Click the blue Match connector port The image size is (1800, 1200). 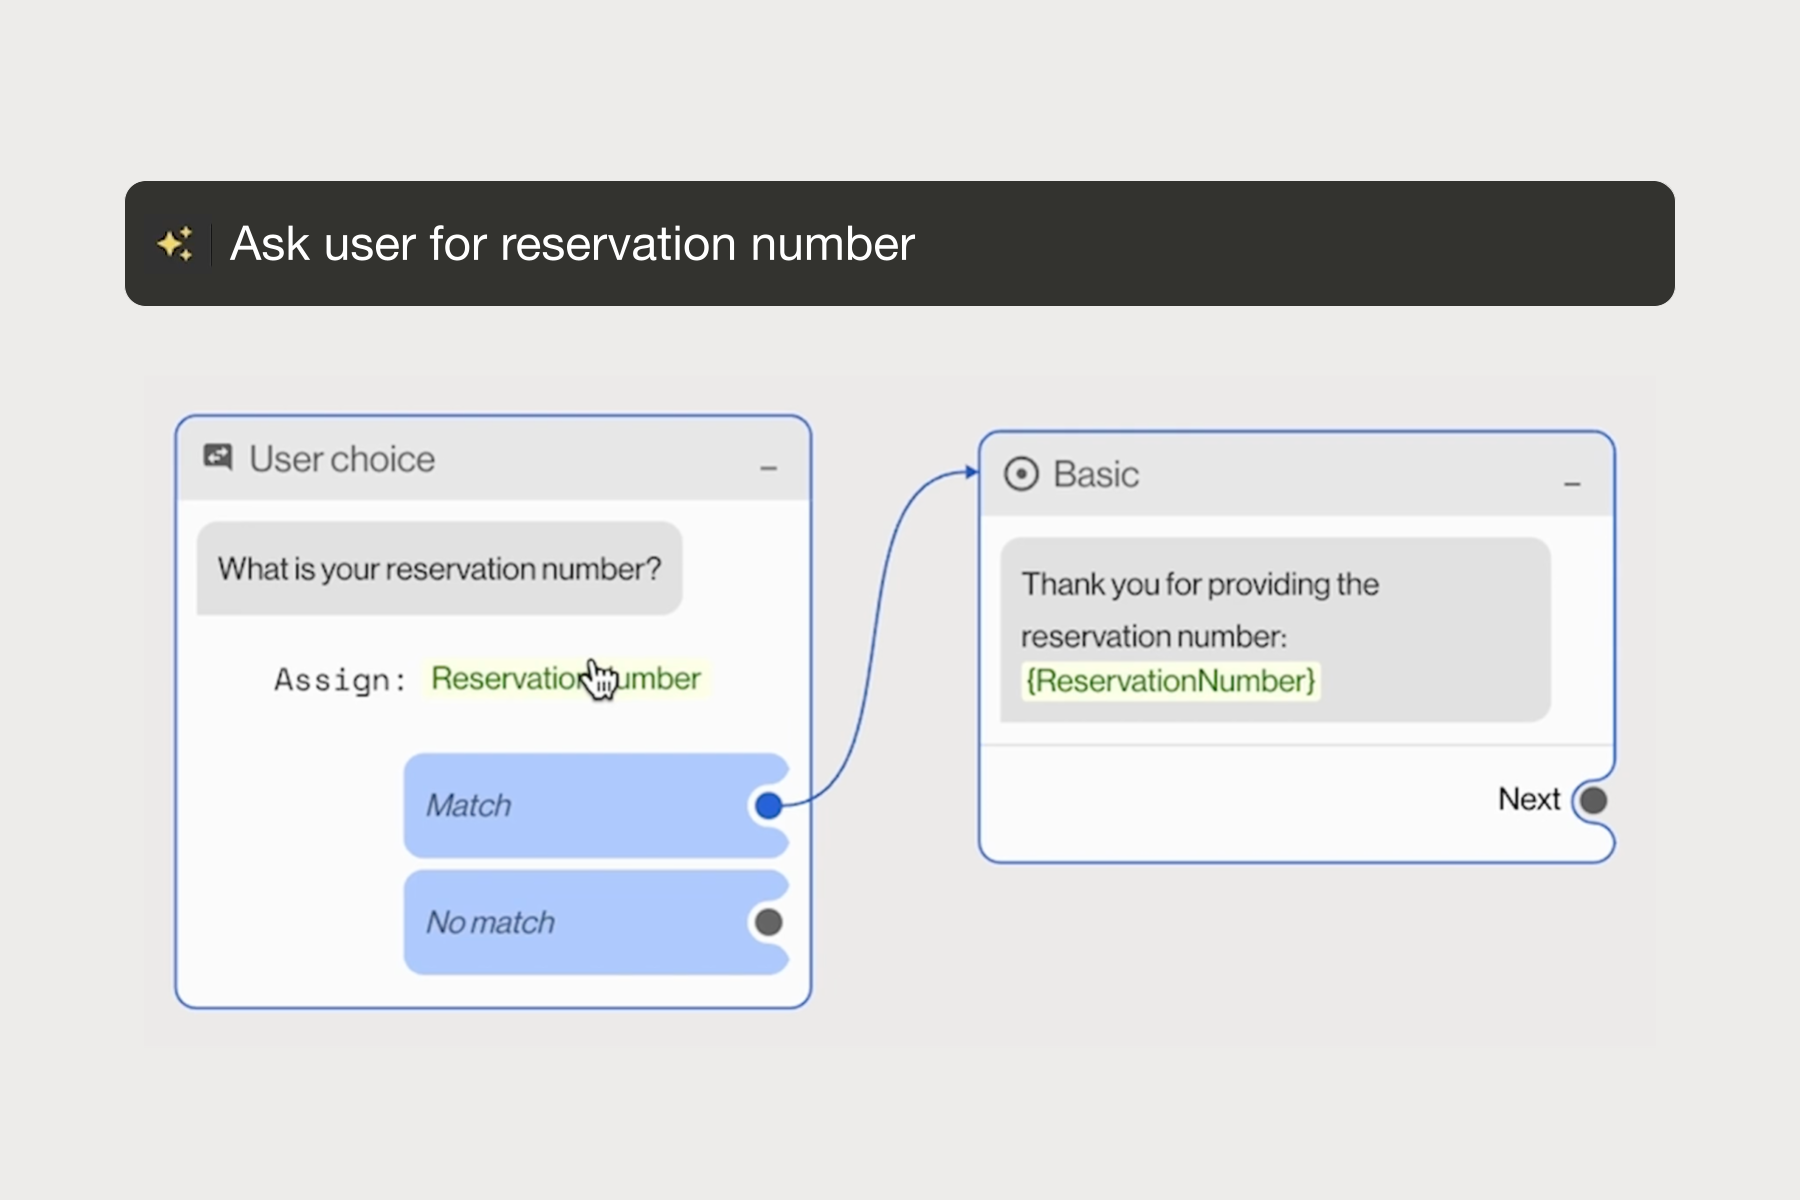pyautogui.click(x=768, y=805)
